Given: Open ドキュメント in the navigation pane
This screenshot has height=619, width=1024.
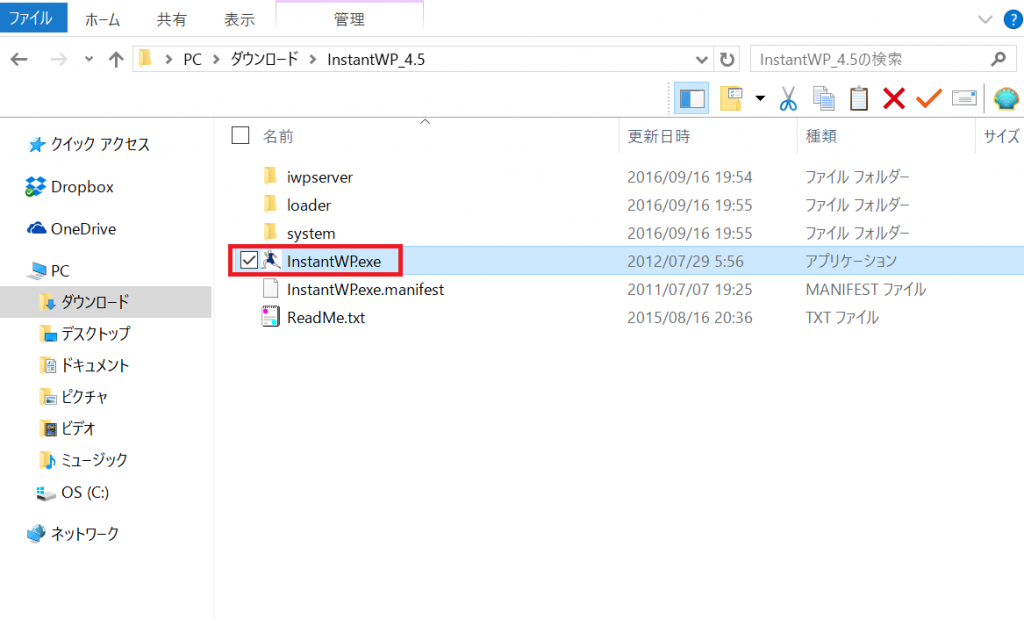Looking at the screenshot, I should pos(95,365).
